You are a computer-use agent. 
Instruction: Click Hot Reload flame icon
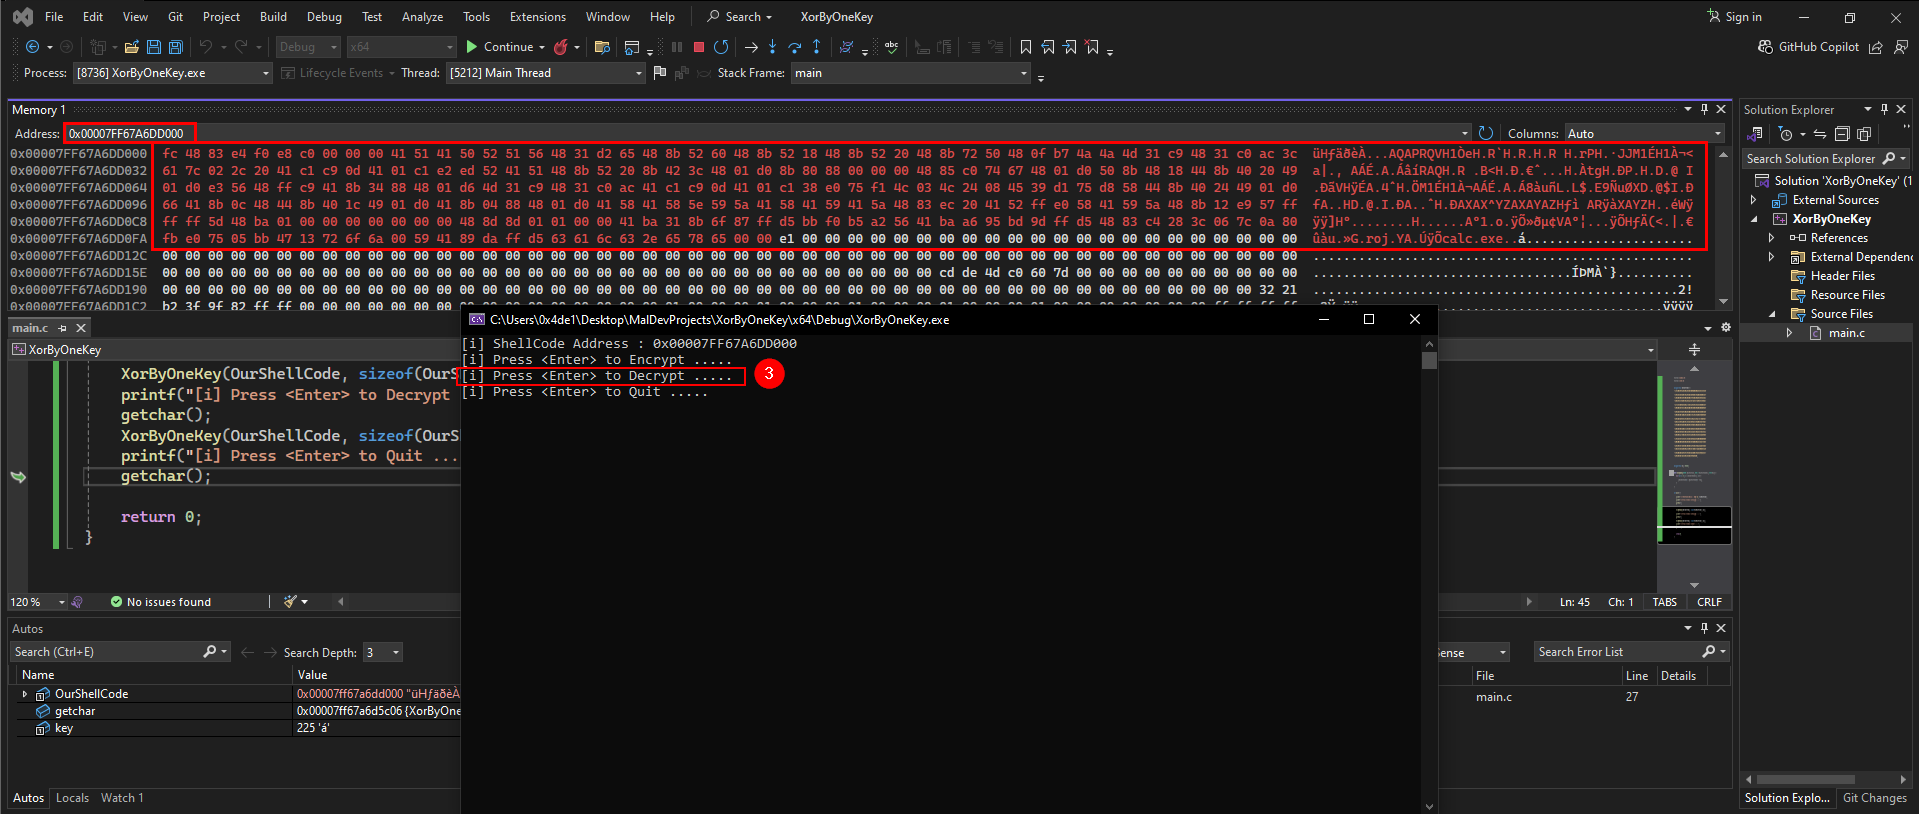561,47
